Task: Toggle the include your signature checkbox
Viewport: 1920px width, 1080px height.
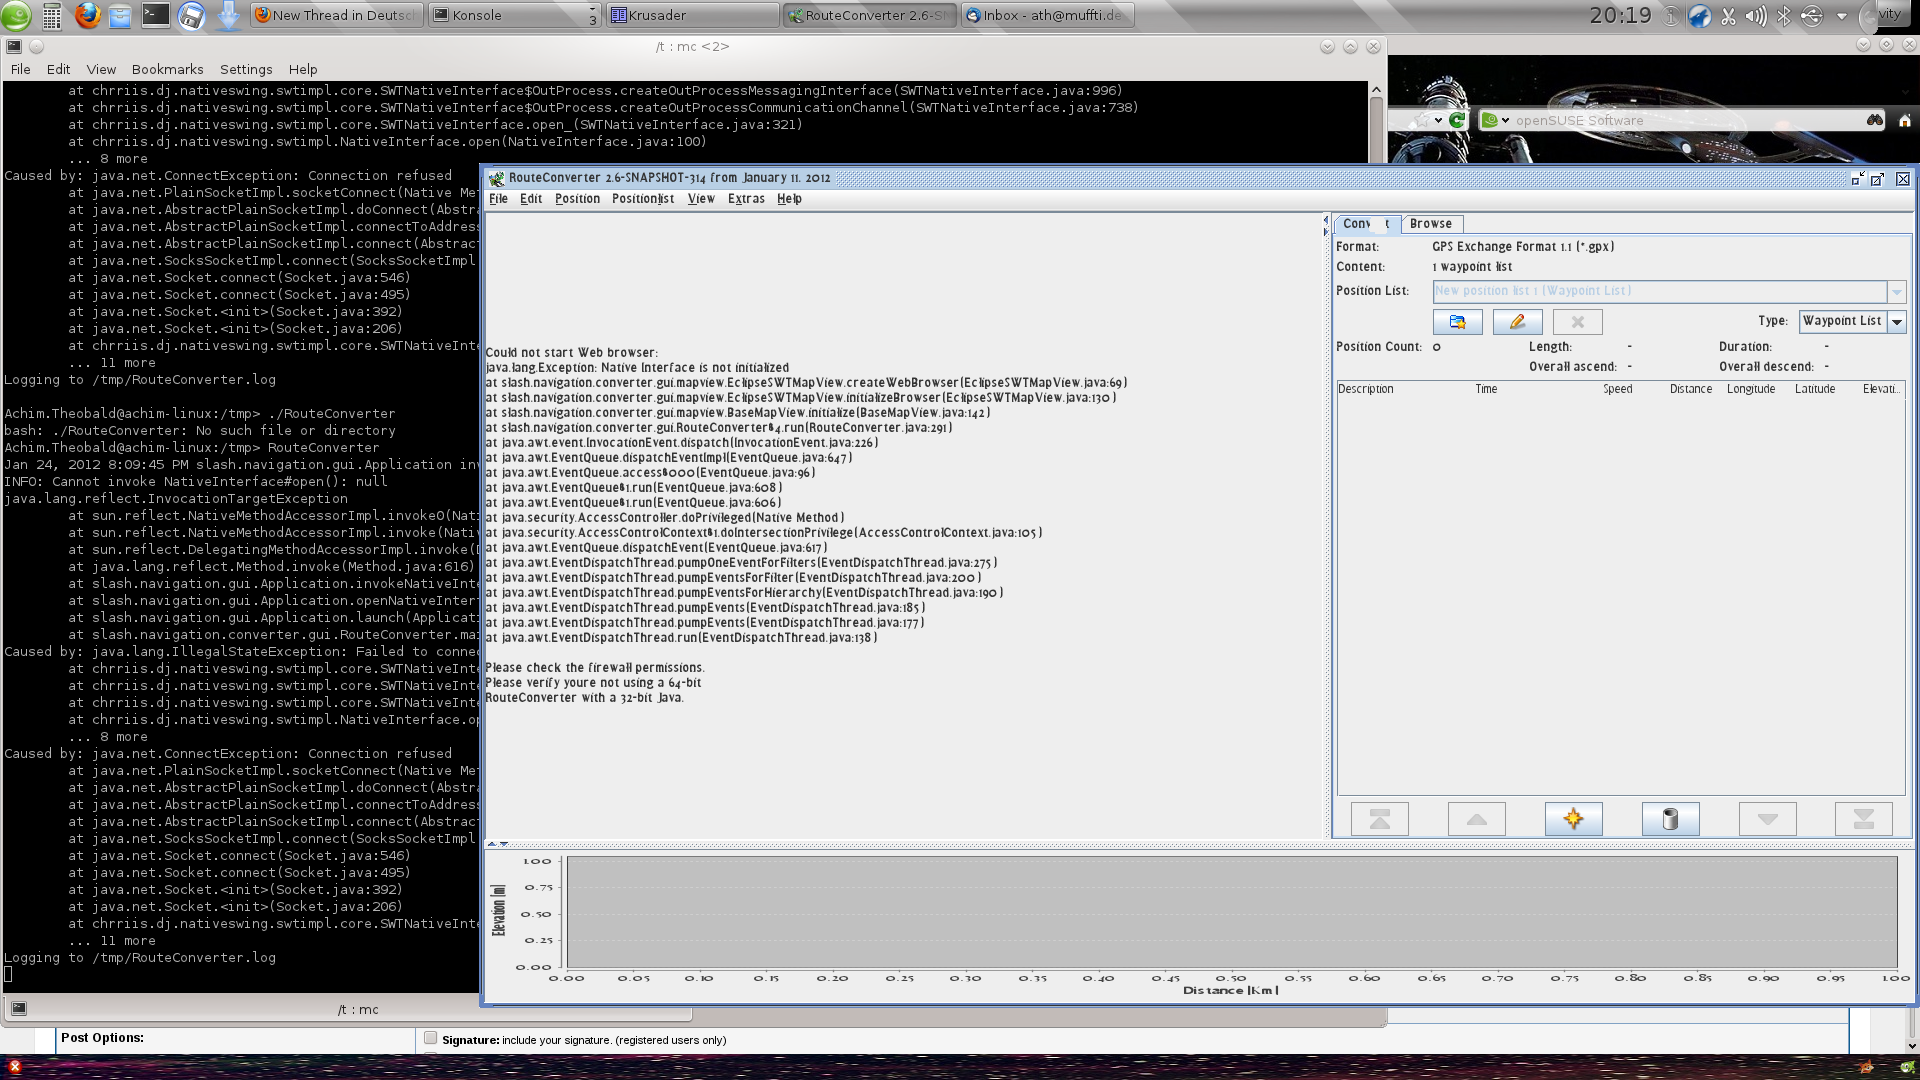Action: [431, 1038]
